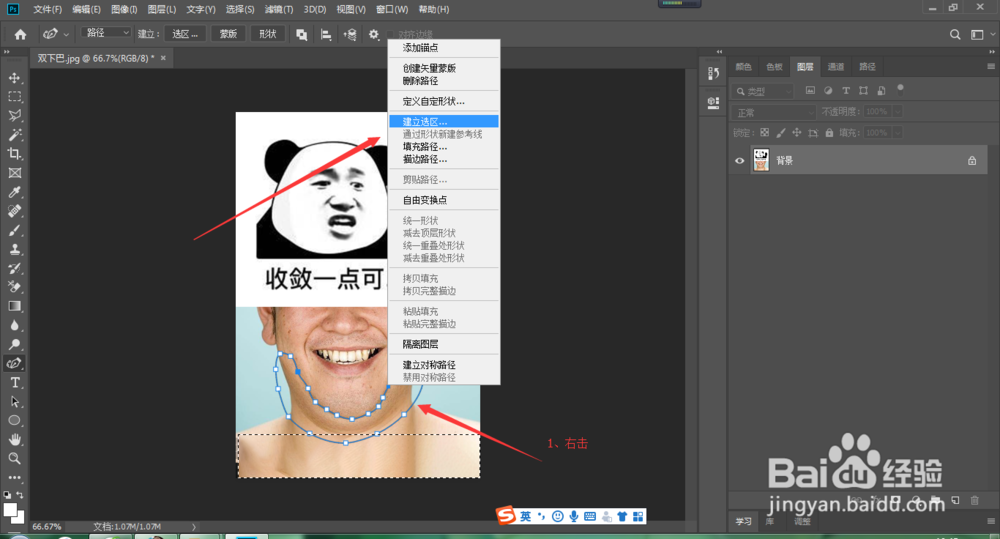Expand the pen tool preset picker arrow
Screen dimensions: 1000x539
[x=66, y=34]
